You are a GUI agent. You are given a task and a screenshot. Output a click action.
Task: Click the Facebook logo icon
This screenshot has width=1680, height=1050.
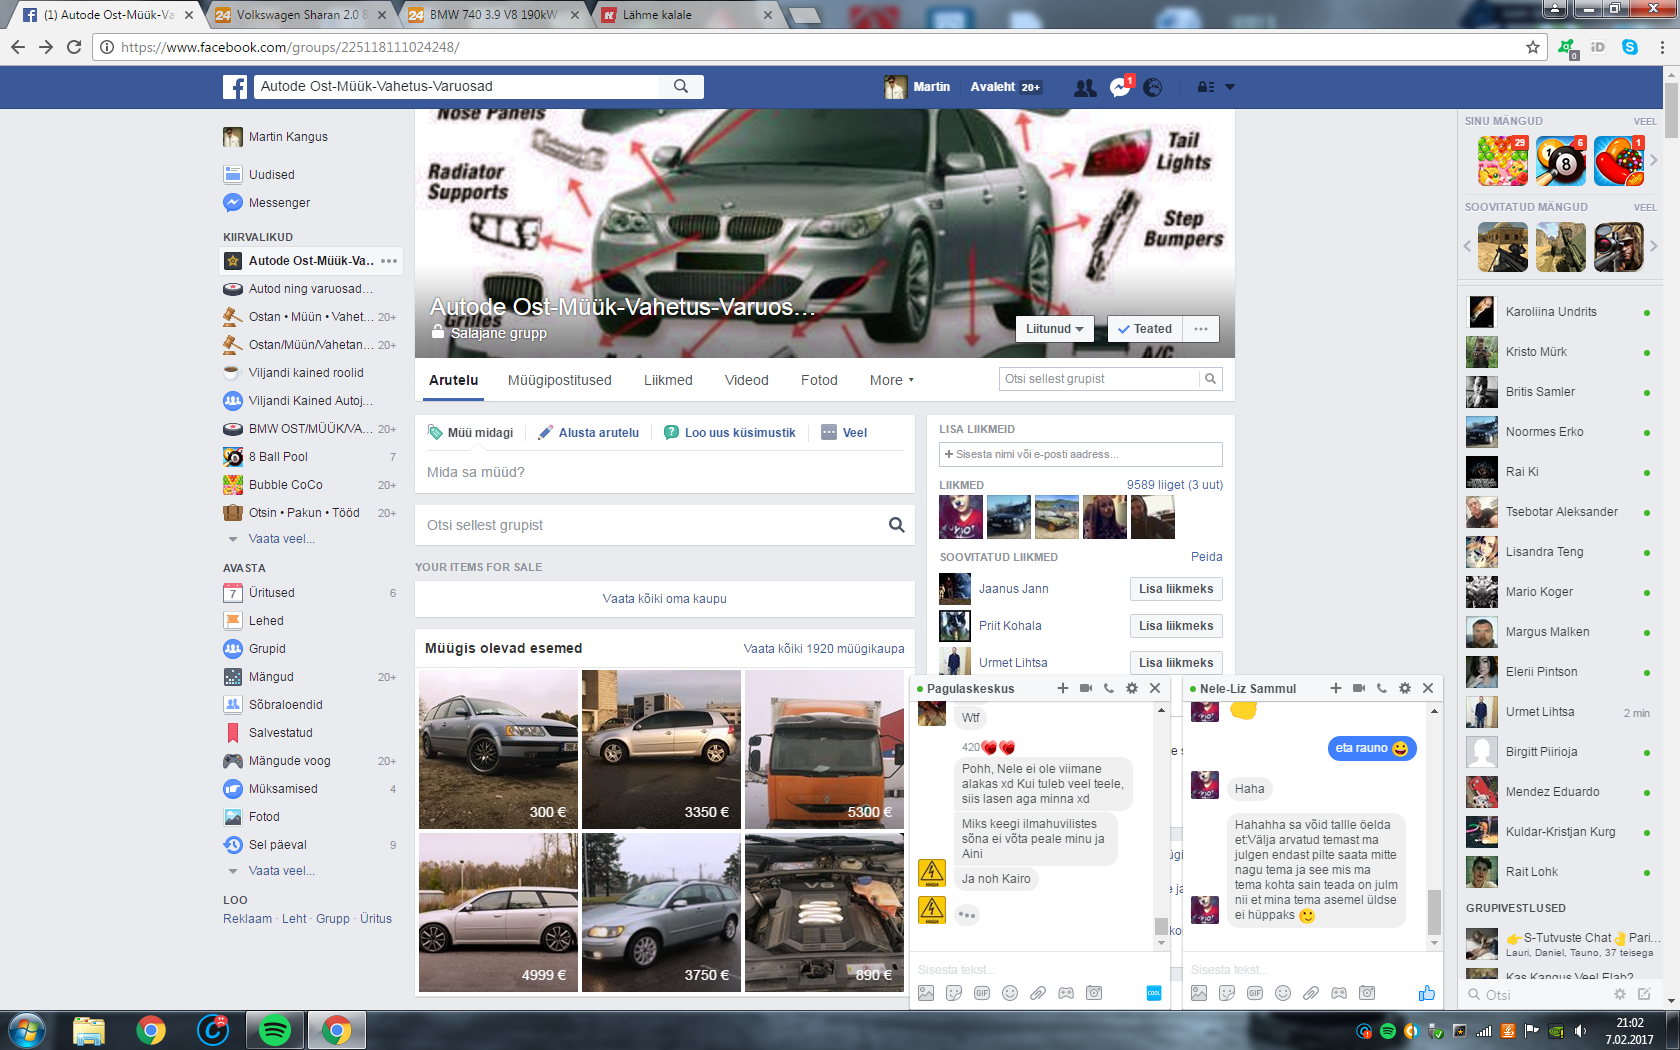[234, 87]
